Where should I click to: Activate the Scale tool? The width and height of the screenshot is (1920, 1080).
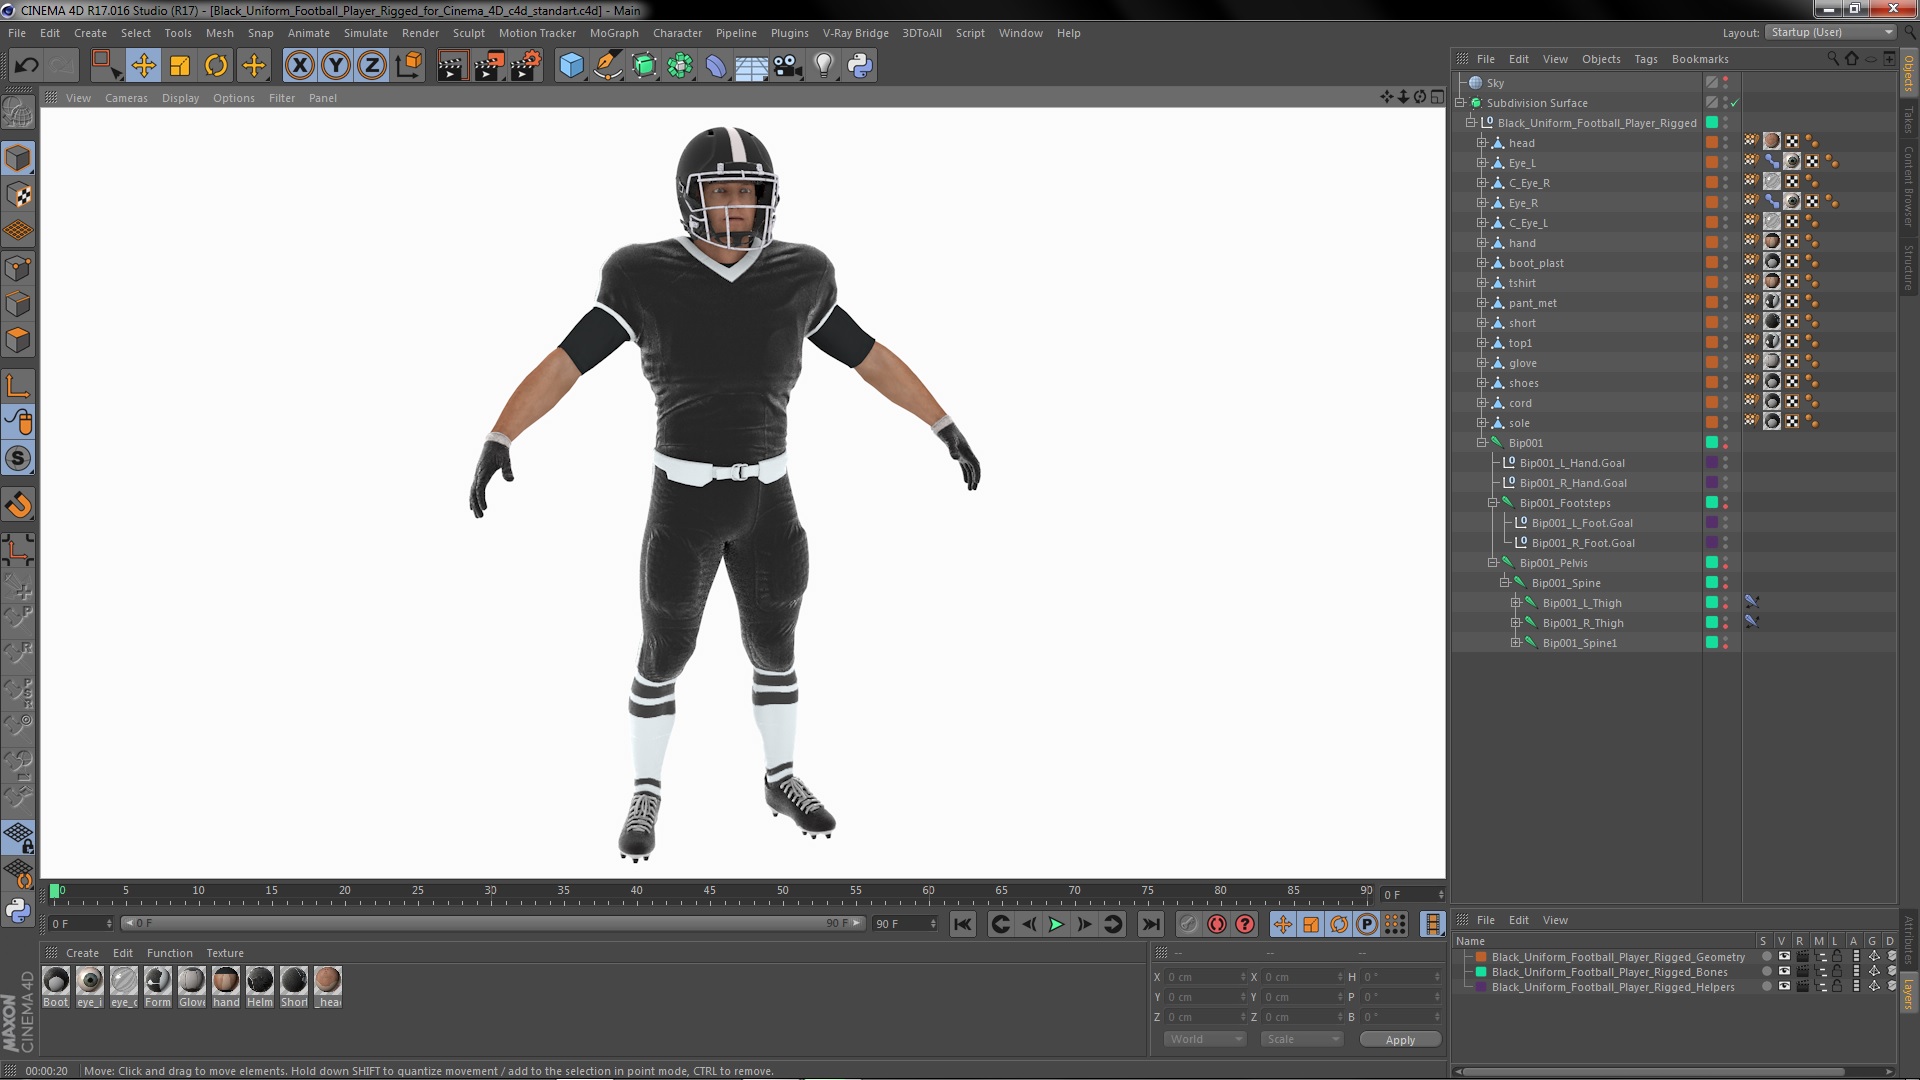click(180, 66)
